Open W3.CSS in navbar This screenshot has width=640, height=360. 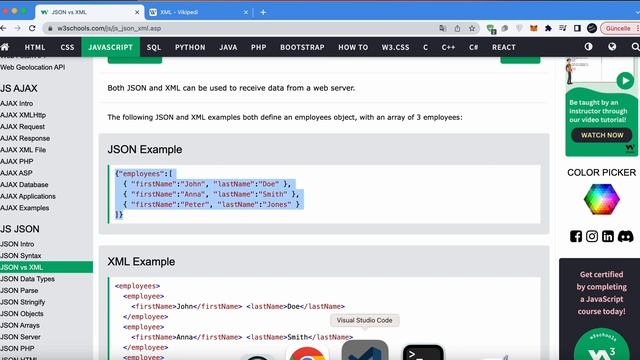point(396,47)
